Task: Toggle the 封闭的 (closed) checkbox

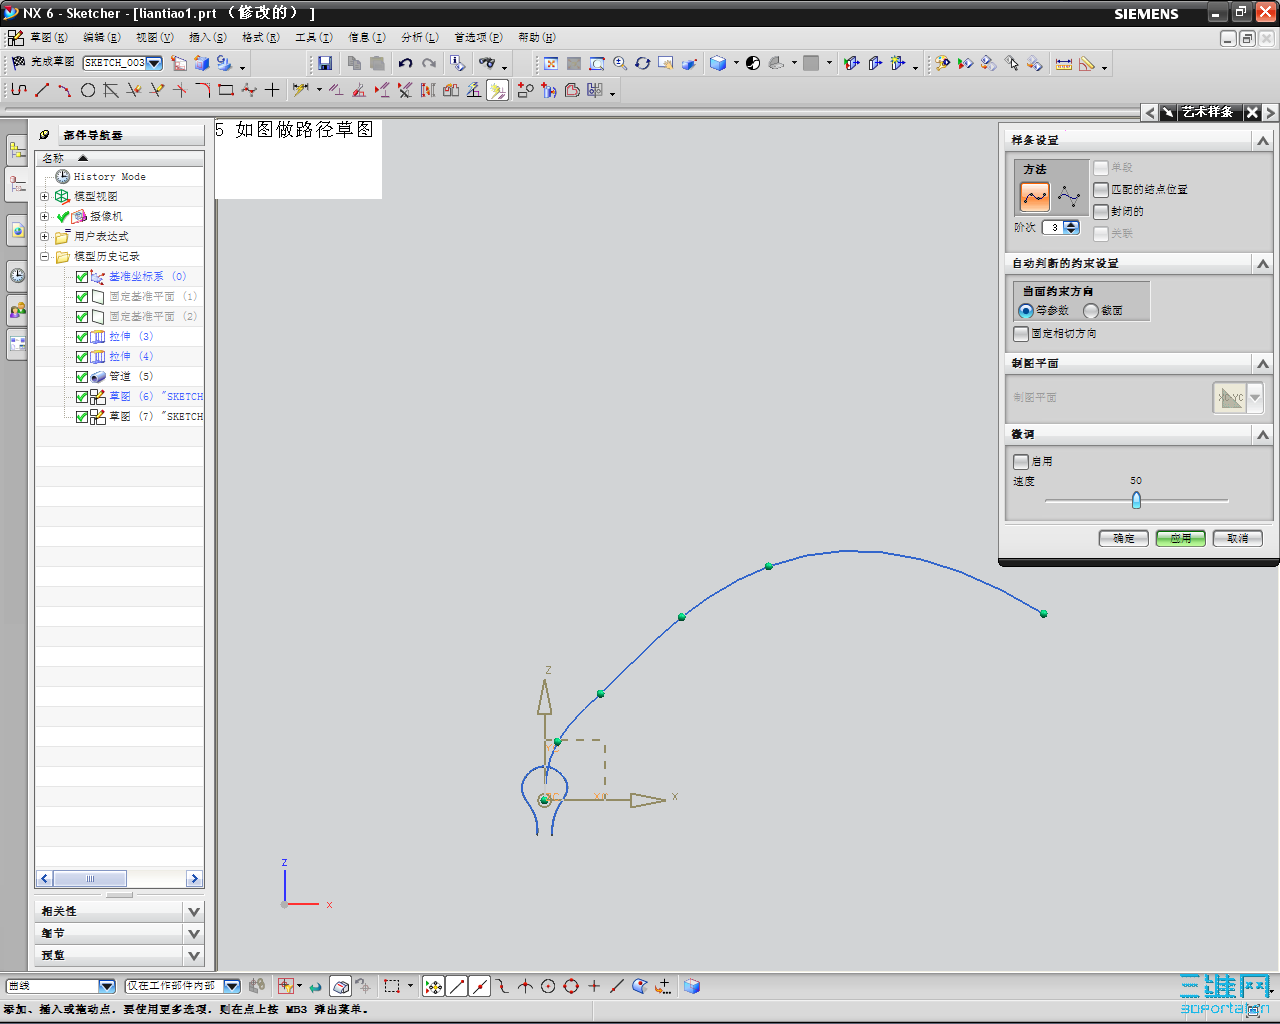Action: point(1101,212)
